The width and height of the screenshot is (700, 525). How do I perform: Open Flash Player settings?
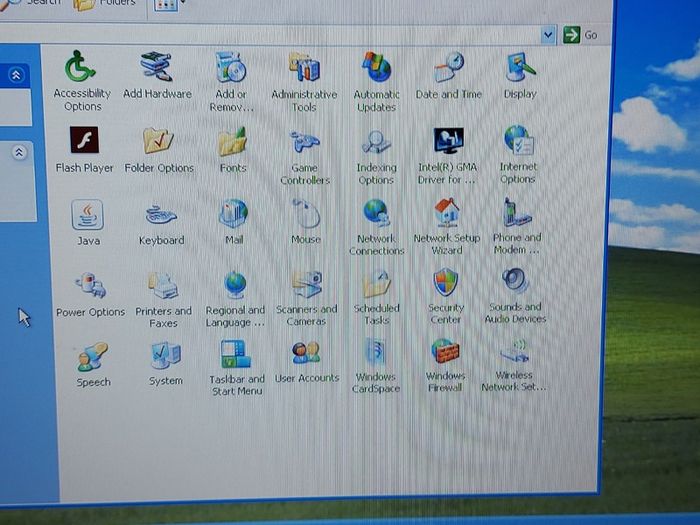point(84,150)
